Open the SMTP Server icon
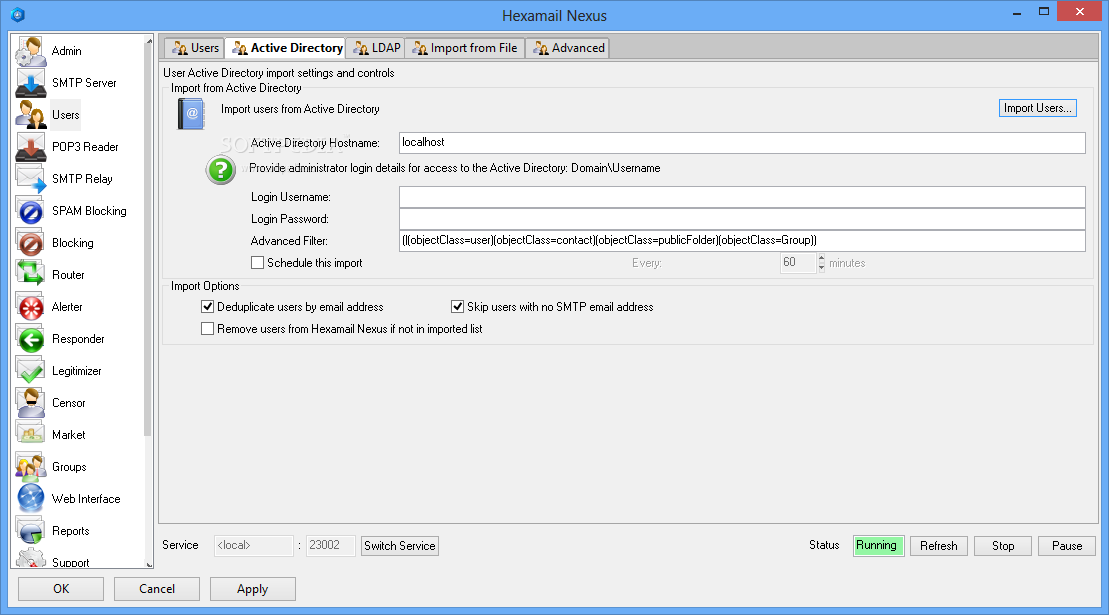 click(31, 83)
